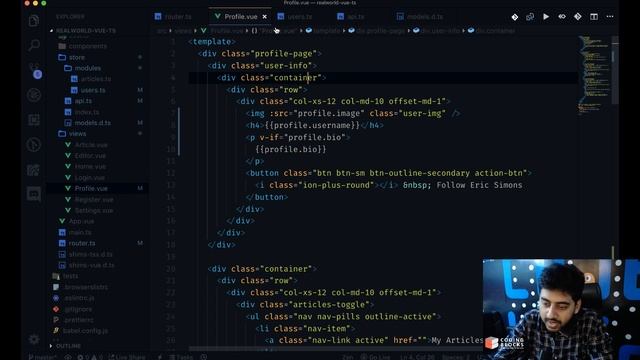Switch to the api.ts tab
This screenshot has width=640, height=360.
pyautogui.click(x=351, y=17)
